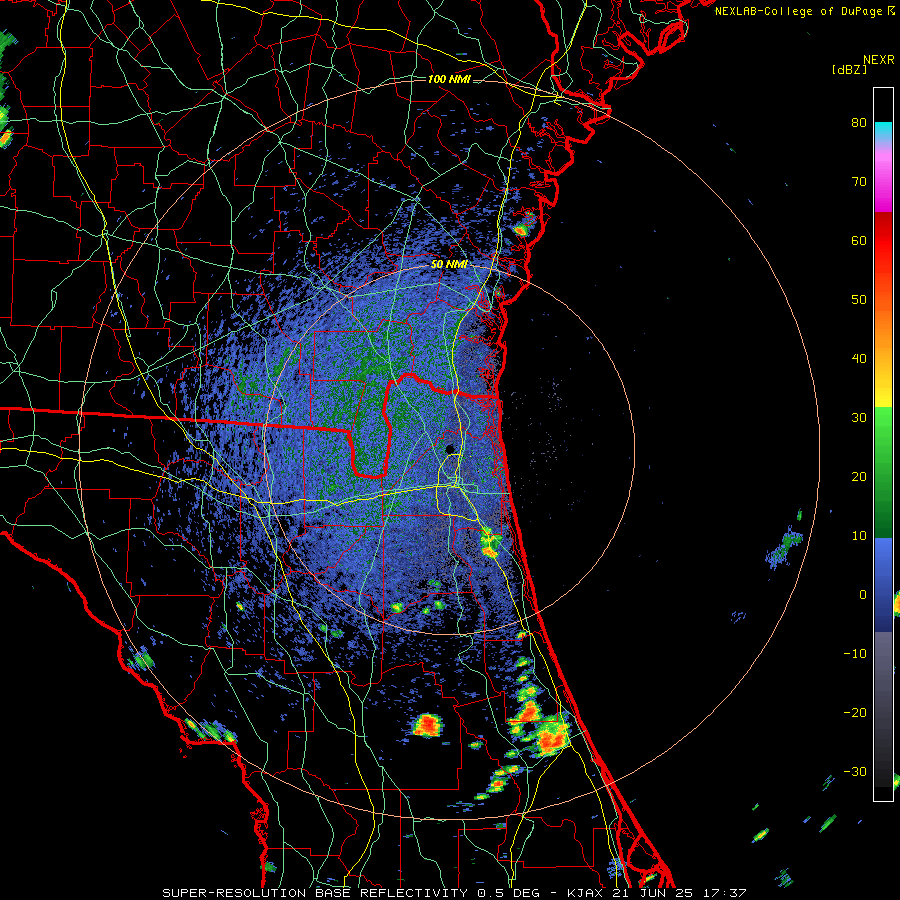The image size is (900, 900).
Task: Click the blue band of the color scale
Action: pyautogui.click(x=883, y=584)
